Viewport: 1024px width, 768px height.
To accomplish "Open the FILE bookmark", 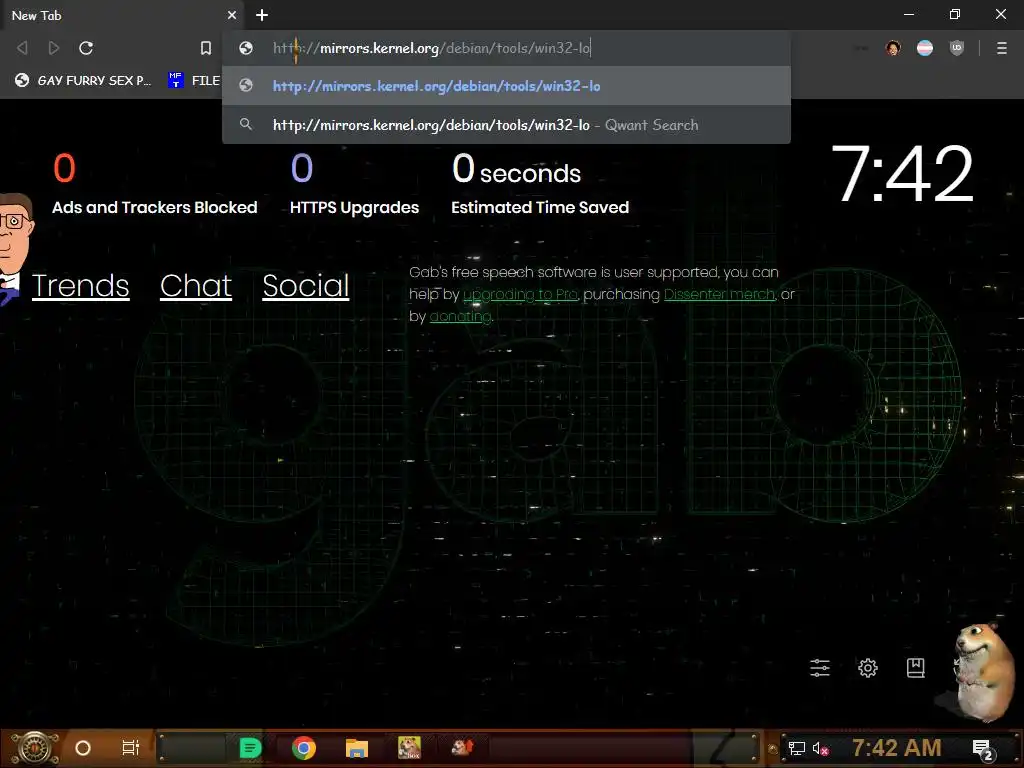I will [x=194, y=80].
